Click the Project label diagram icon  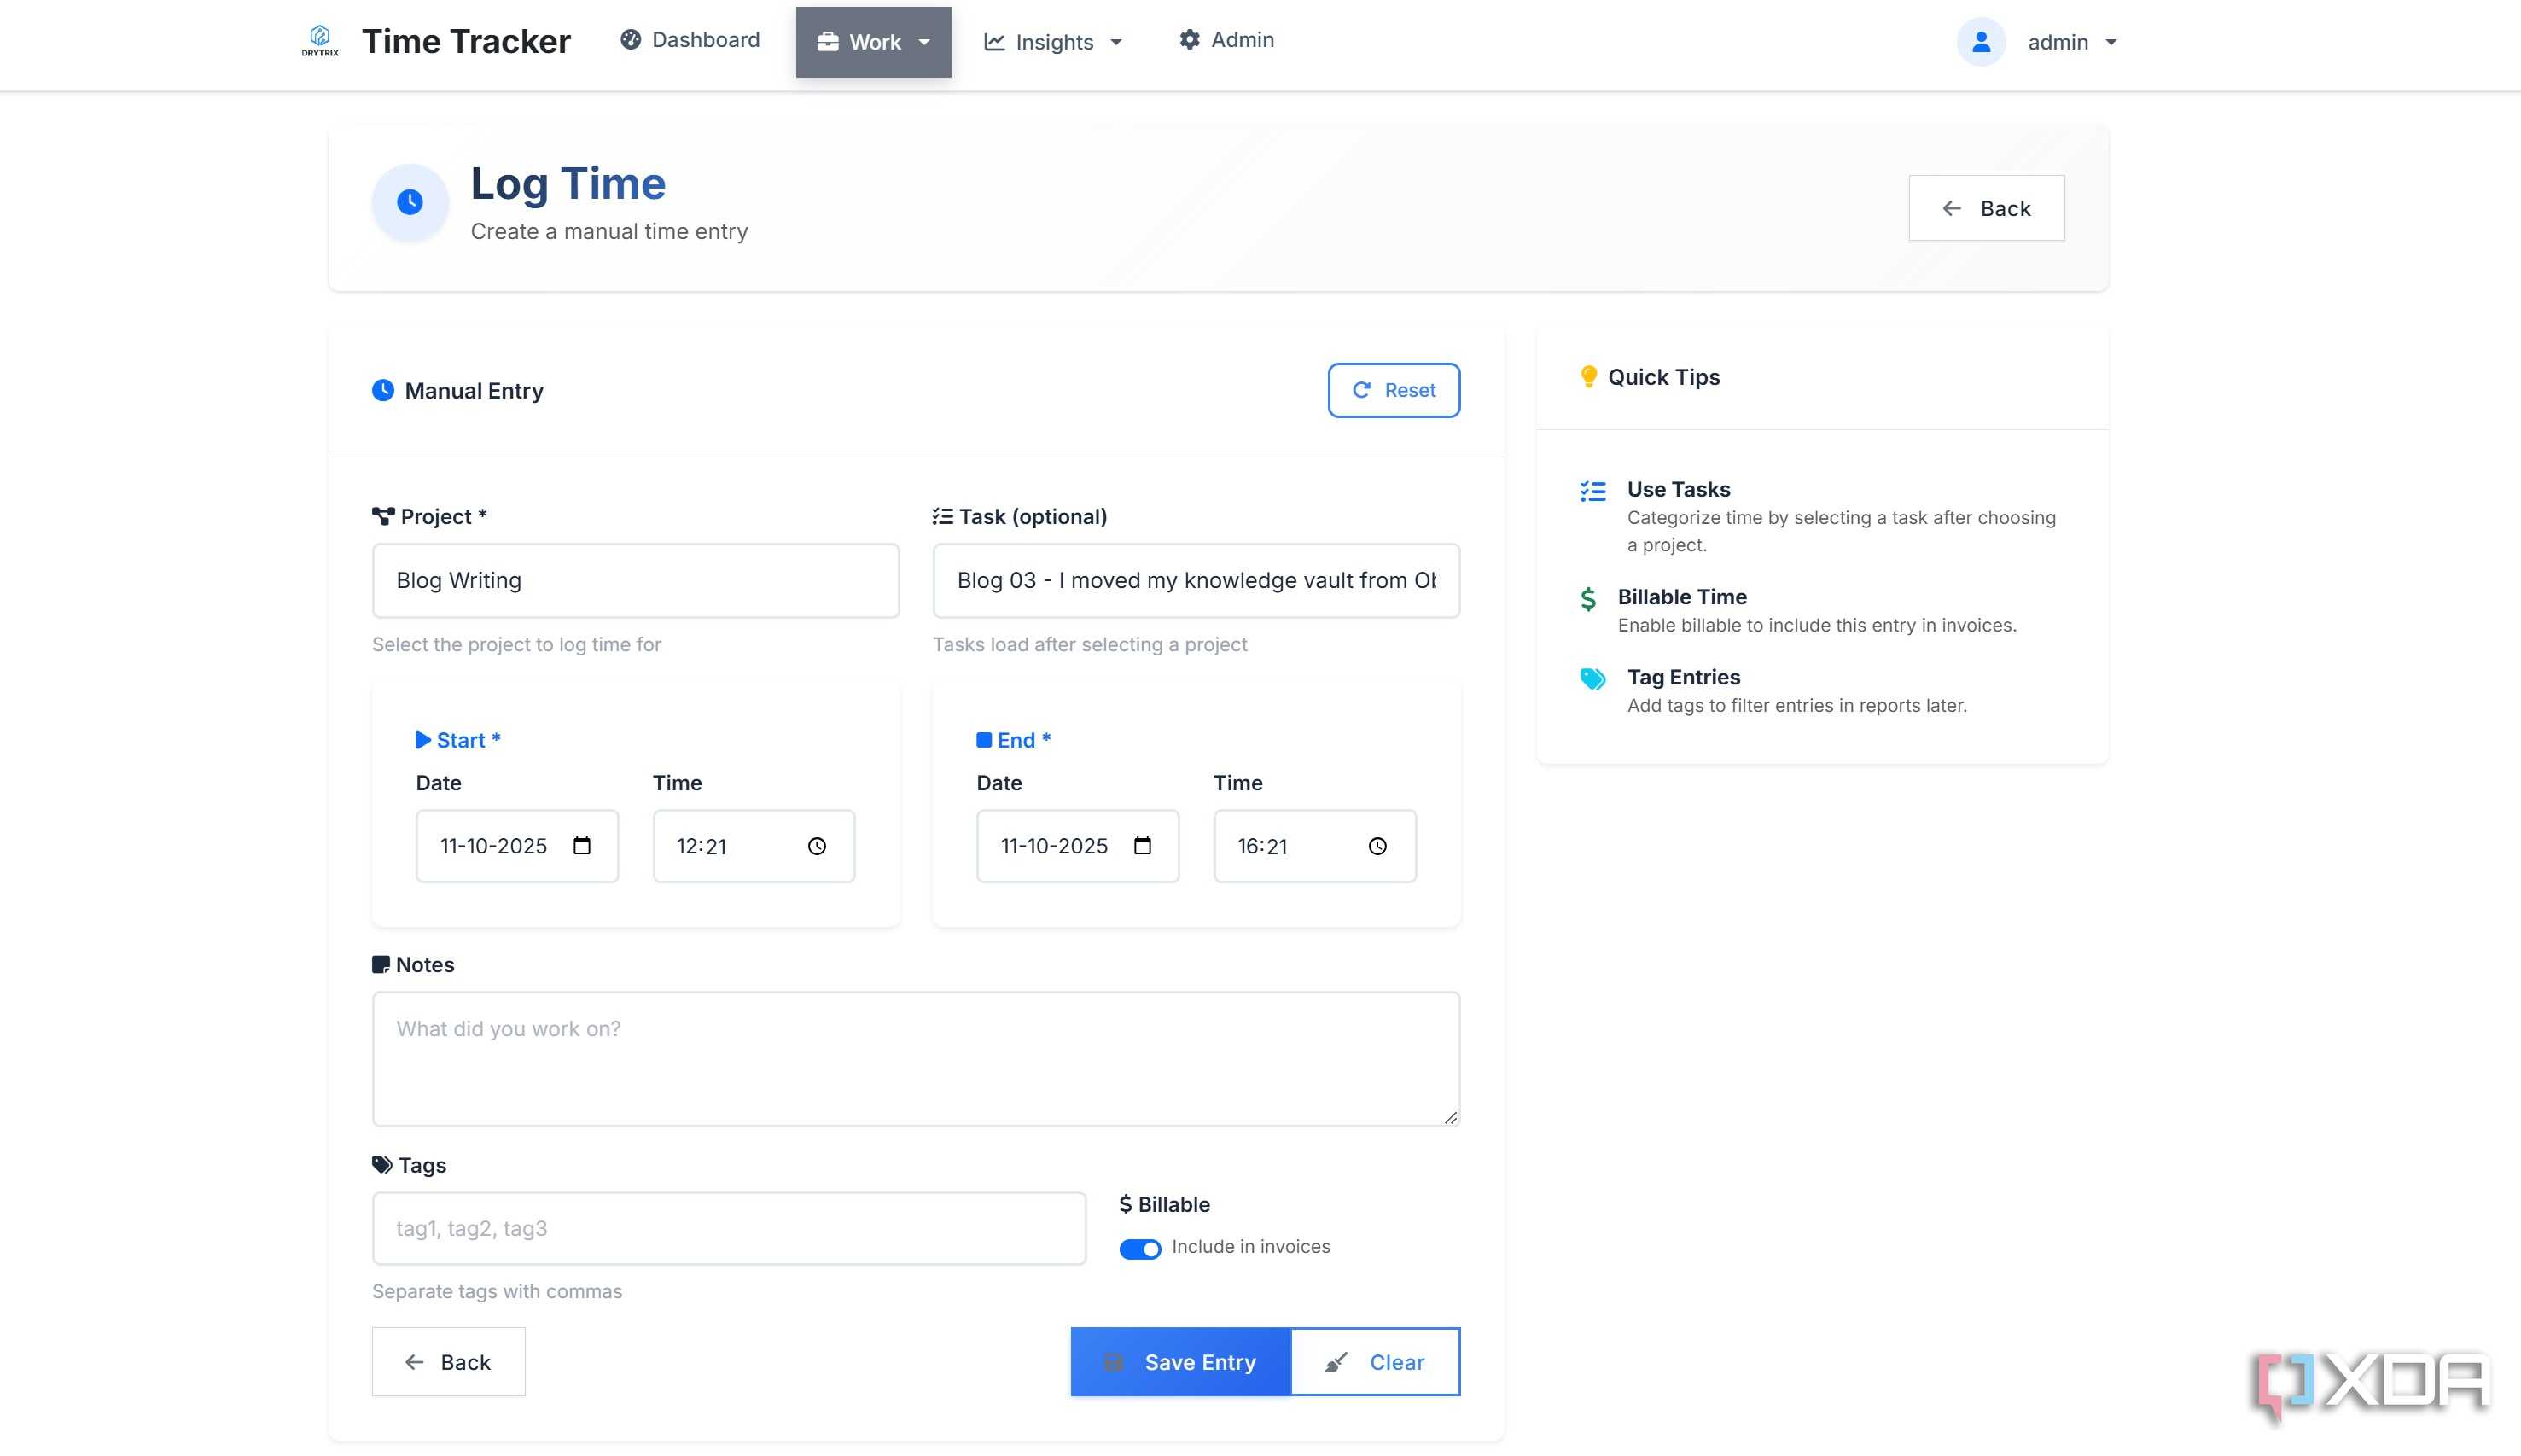(383, 516)
